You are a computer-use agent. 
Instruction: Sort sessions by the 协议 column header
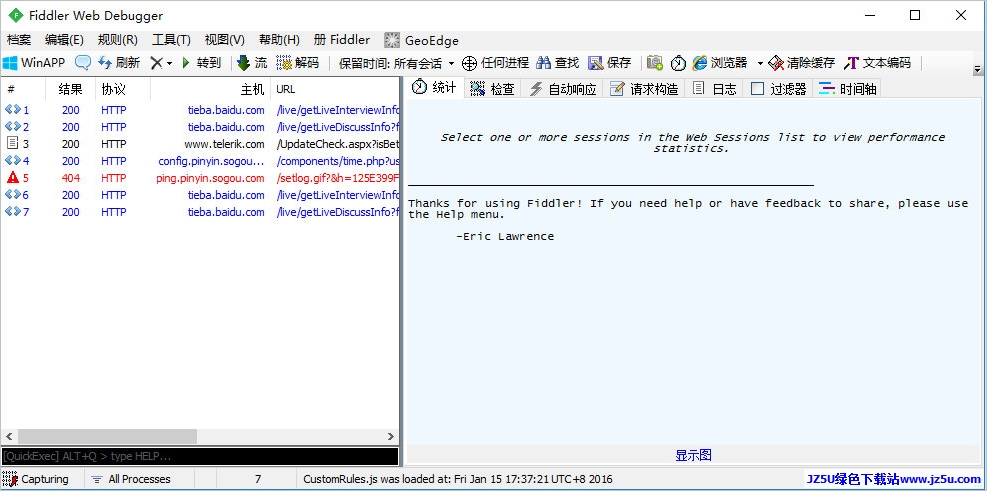click(x=123, y=89)
